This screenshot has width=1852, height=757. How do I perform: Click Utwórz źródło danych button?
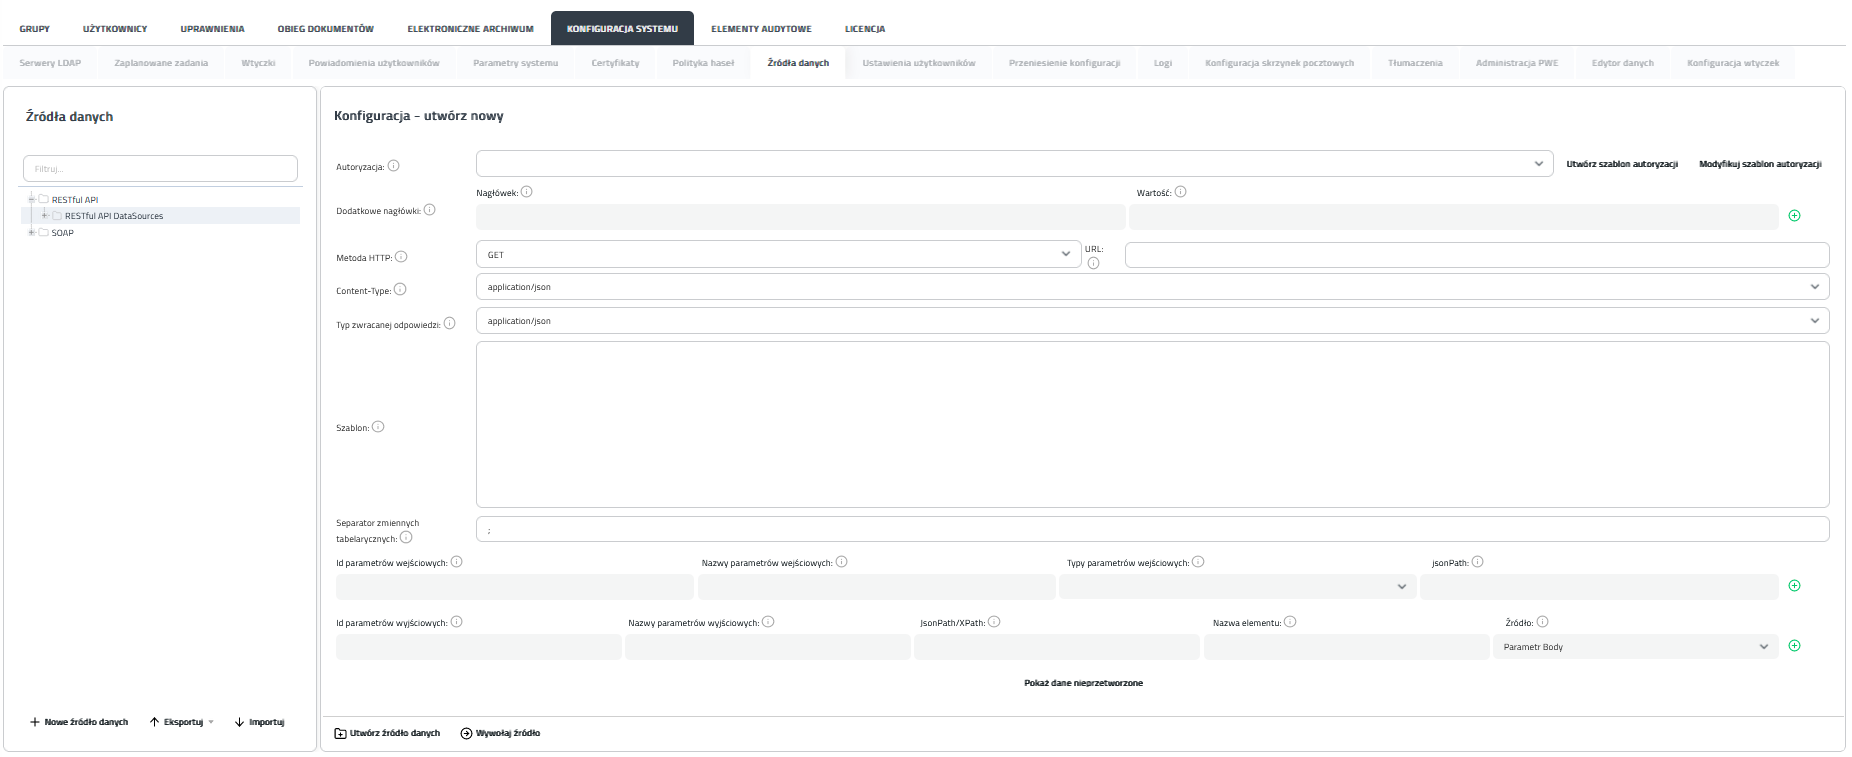387,733
